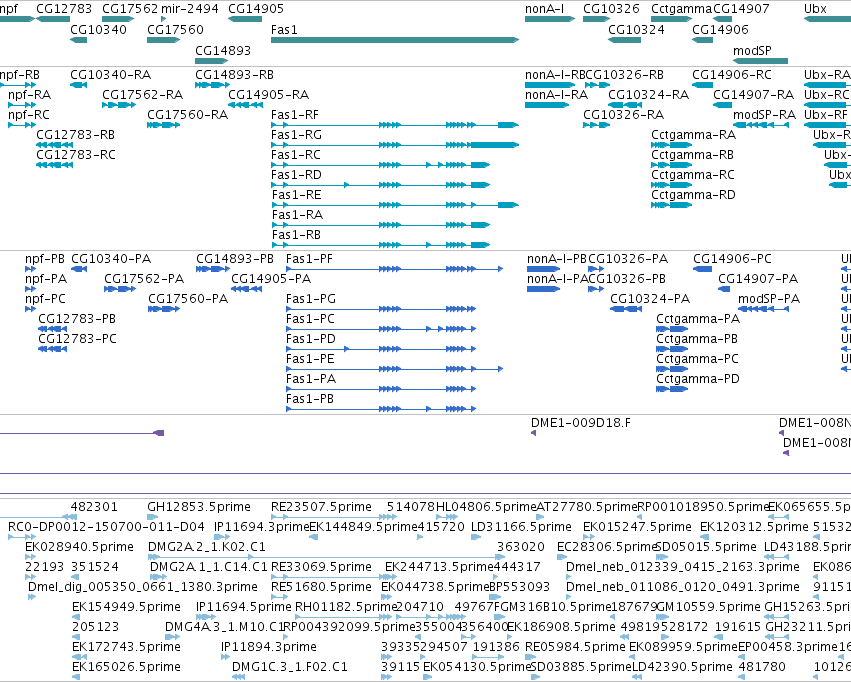Viewport: 851px width, 682px height.
Task: Click the CG14893-RB transcript label
Action: [x=234, y=75]
